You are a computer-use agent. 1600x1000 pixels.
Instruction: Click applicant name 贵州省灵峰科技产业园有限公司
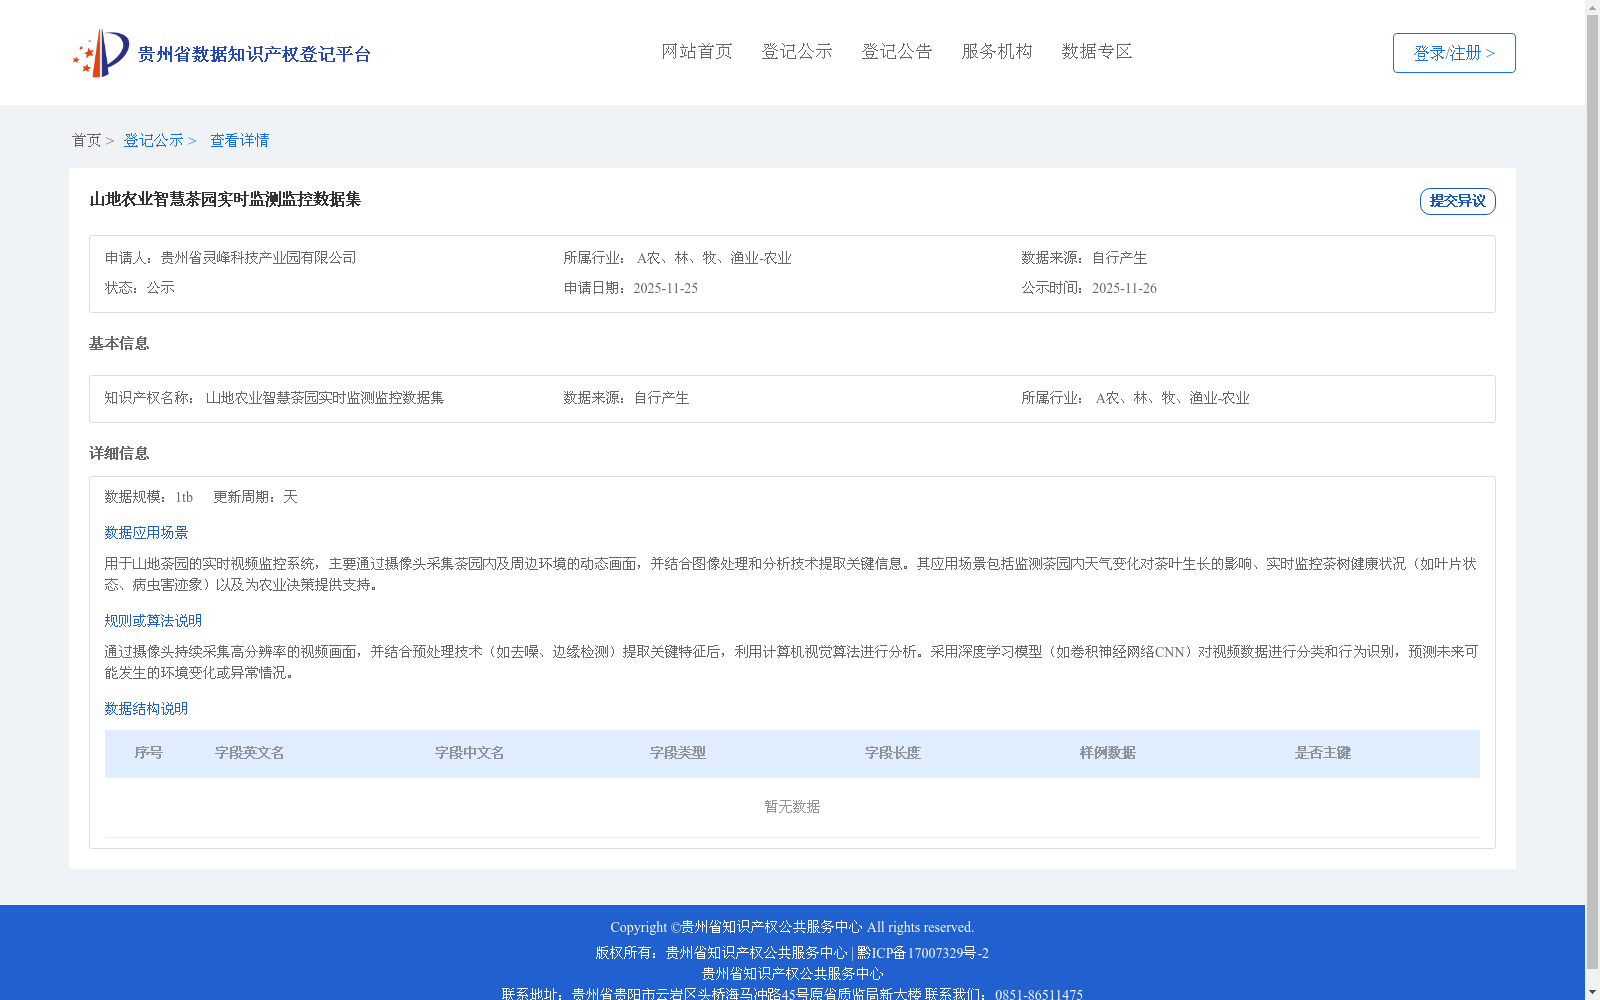pyautogui.click(x=258, y=258)
